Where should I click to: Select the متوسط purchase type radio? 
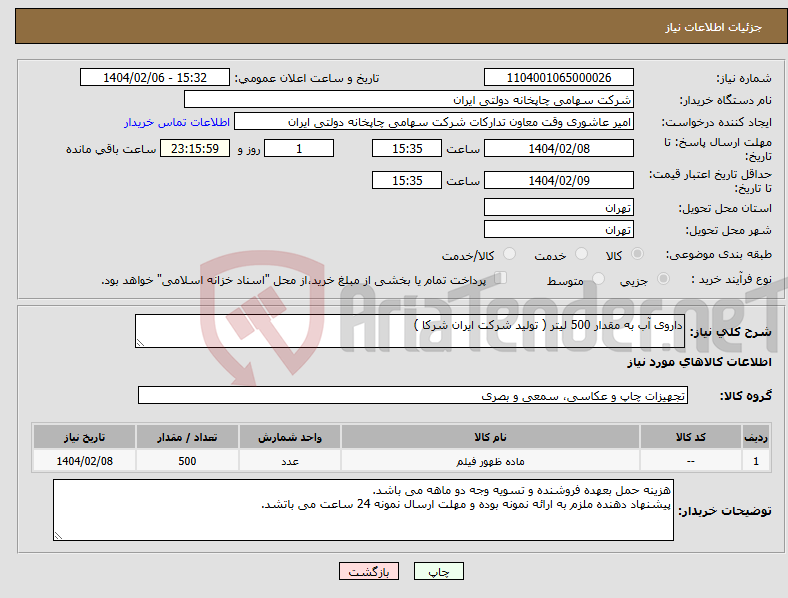pos(599,279)
